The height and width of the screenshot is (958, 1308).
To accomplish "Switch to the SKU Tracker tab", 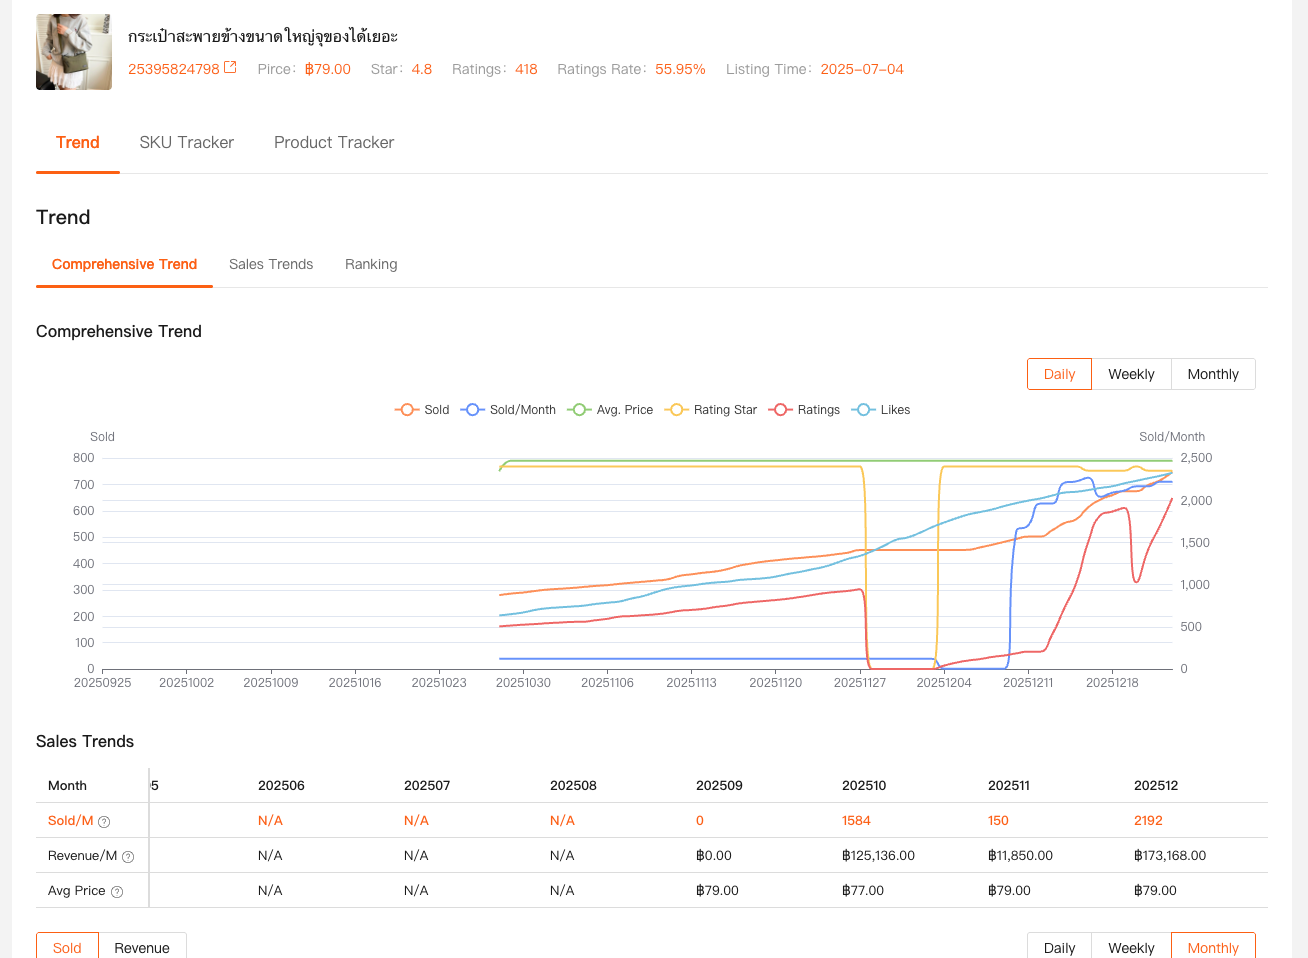I will 186,143.
